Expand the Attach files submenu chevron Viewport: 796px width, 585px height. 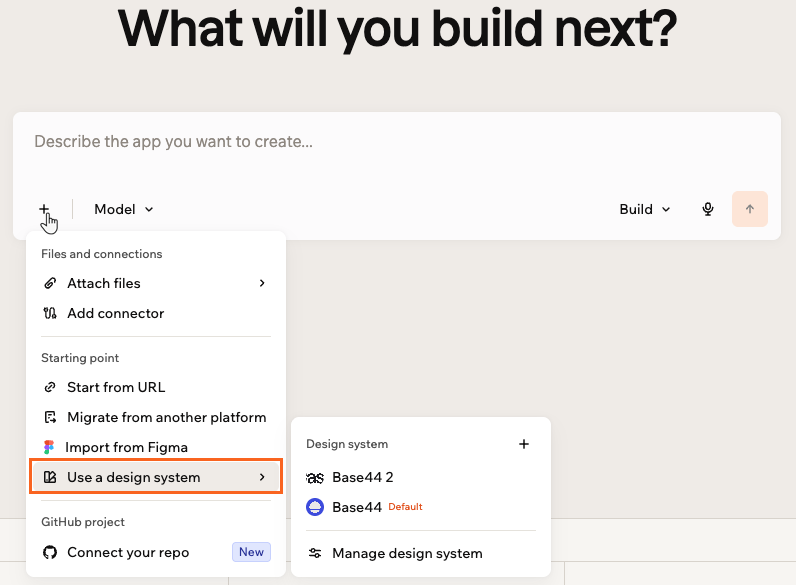pyautogui.click(x=262, y=283)
